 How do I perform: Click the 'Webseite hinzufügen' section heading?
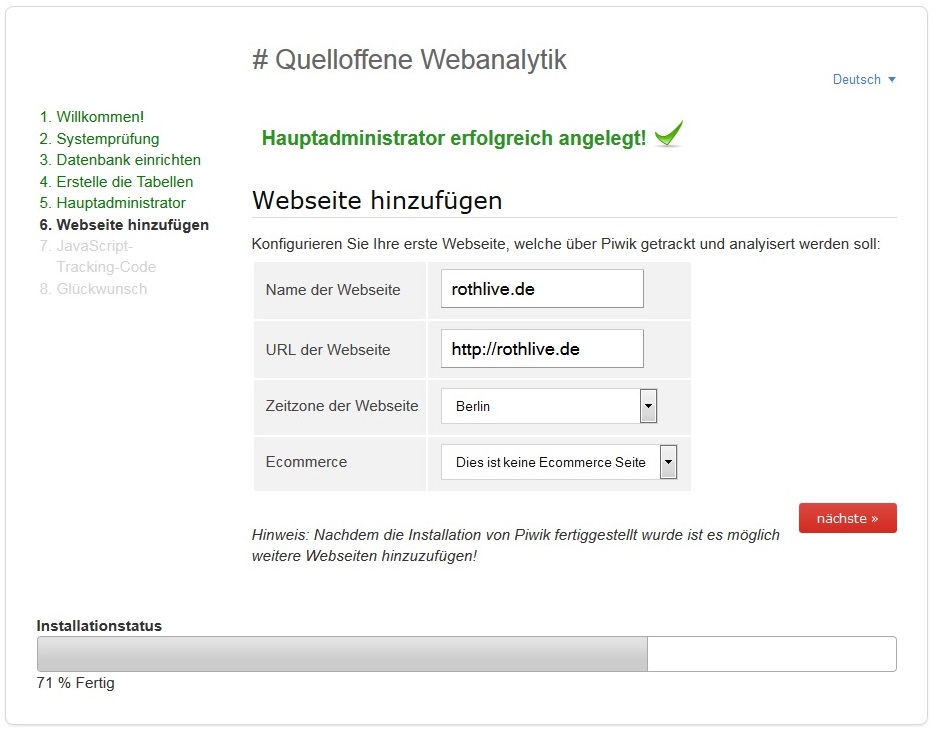tap(377, 200)
